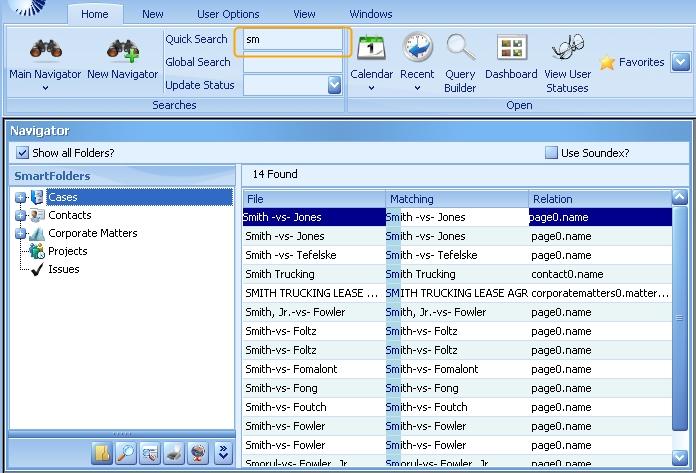
Task: Expand the Contacts tree node
Action: coord(20,216)
